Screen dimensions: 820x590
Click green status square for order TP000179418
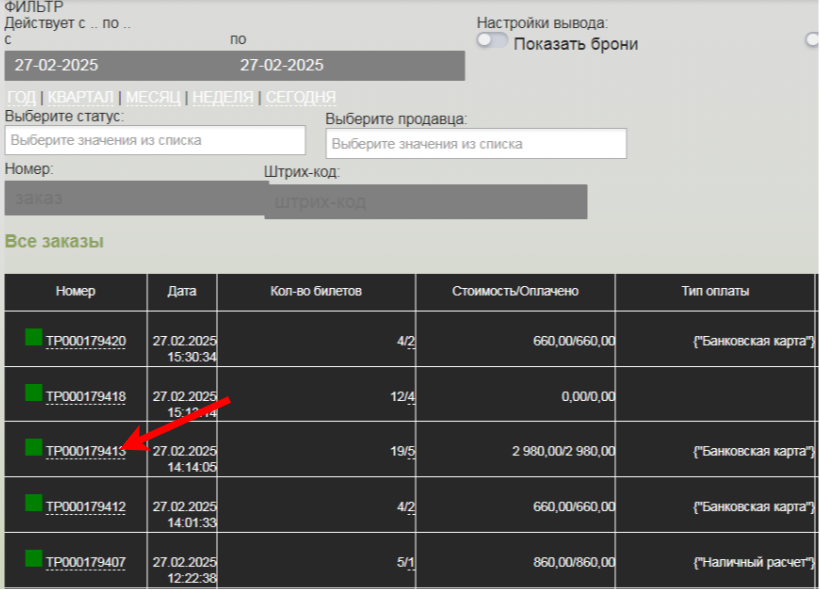coord(34,392)
